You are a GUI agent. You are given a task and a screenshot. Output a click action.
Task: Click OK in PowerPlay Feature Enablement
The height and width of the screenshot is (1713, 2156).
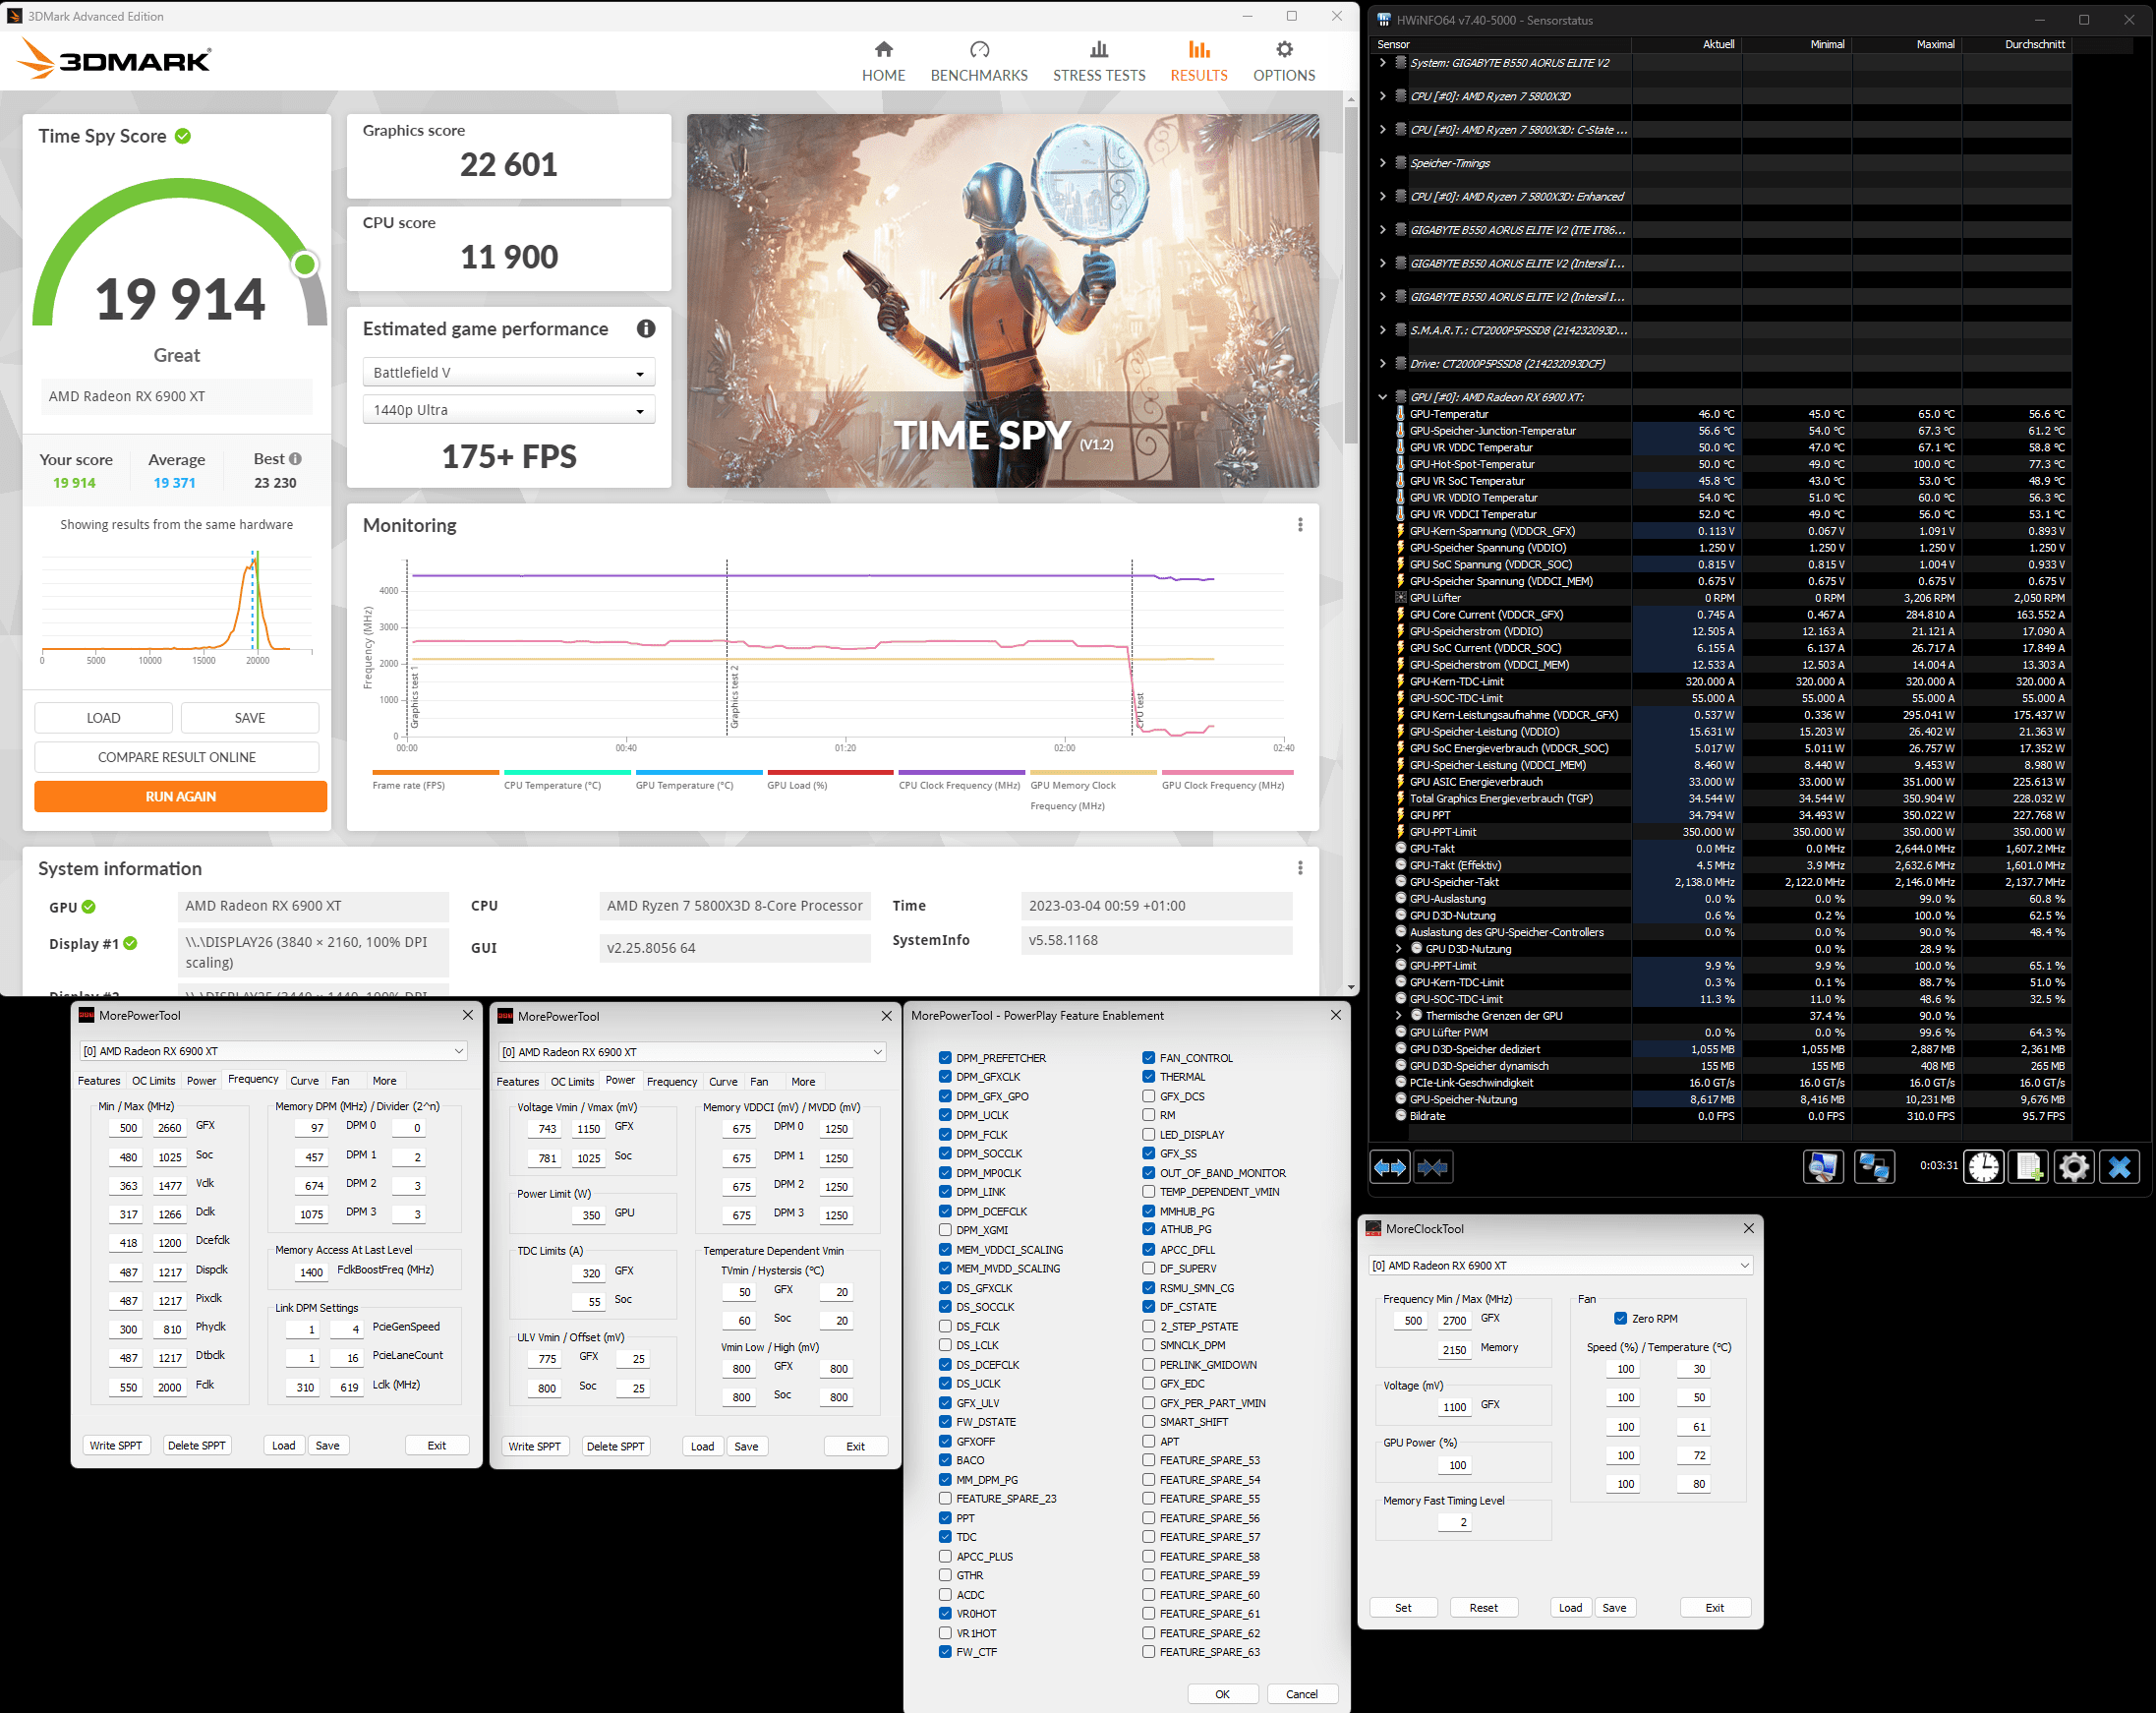click(1222, 1694)
